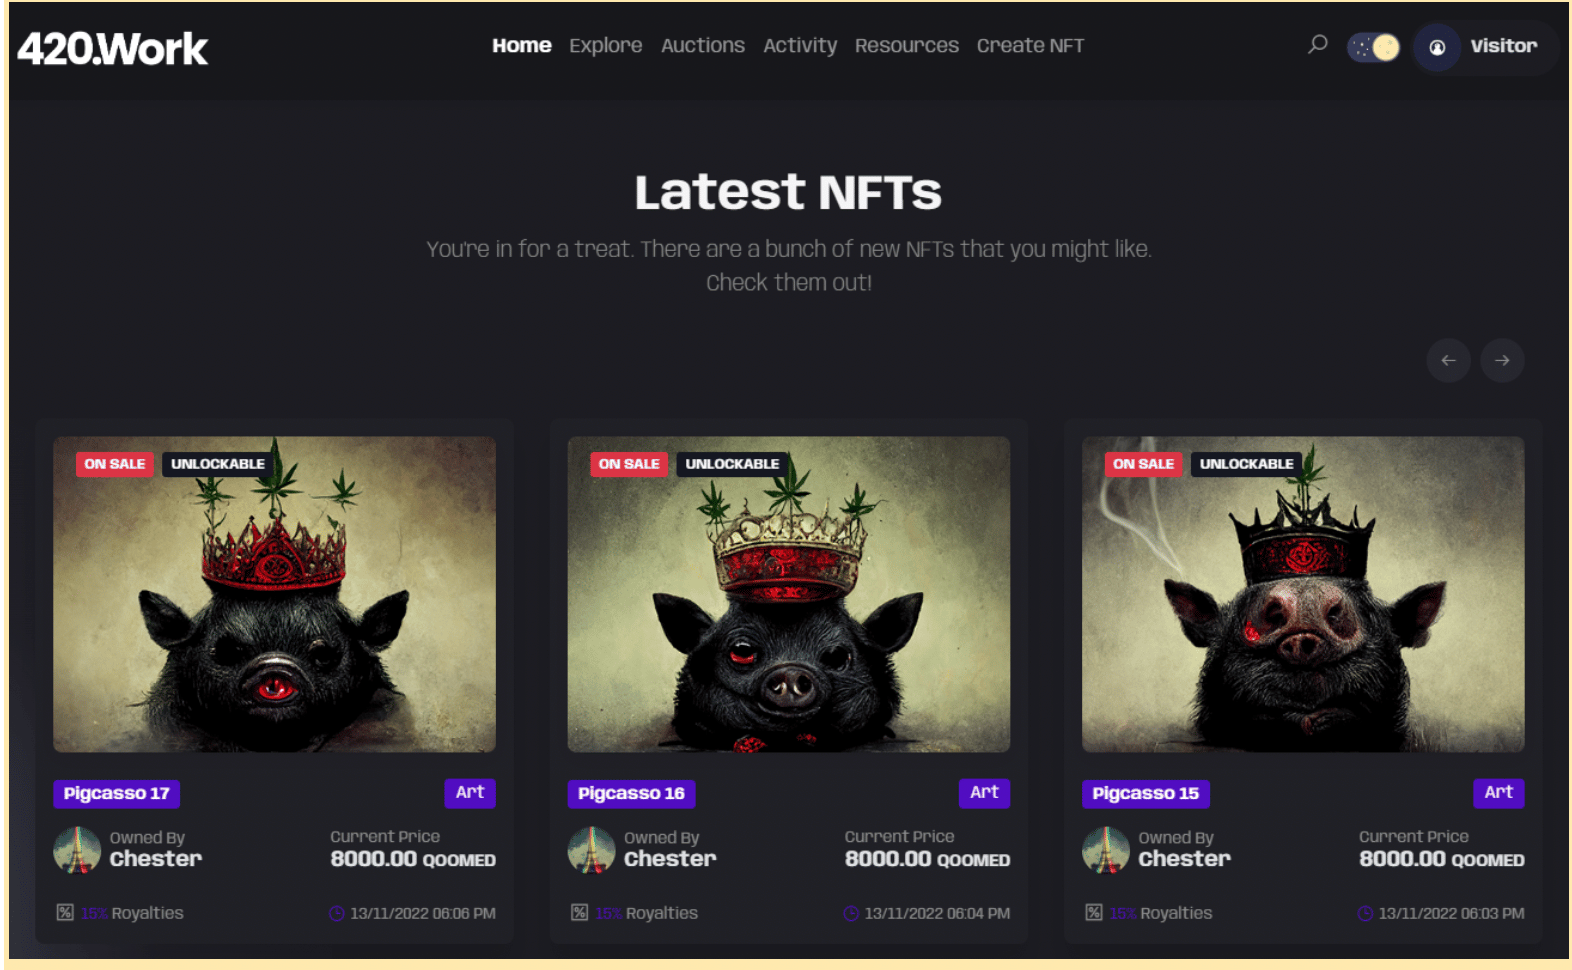
Task: Open the Pigcasso 15 artwork thumbnail
Action: click(1303, 594)
